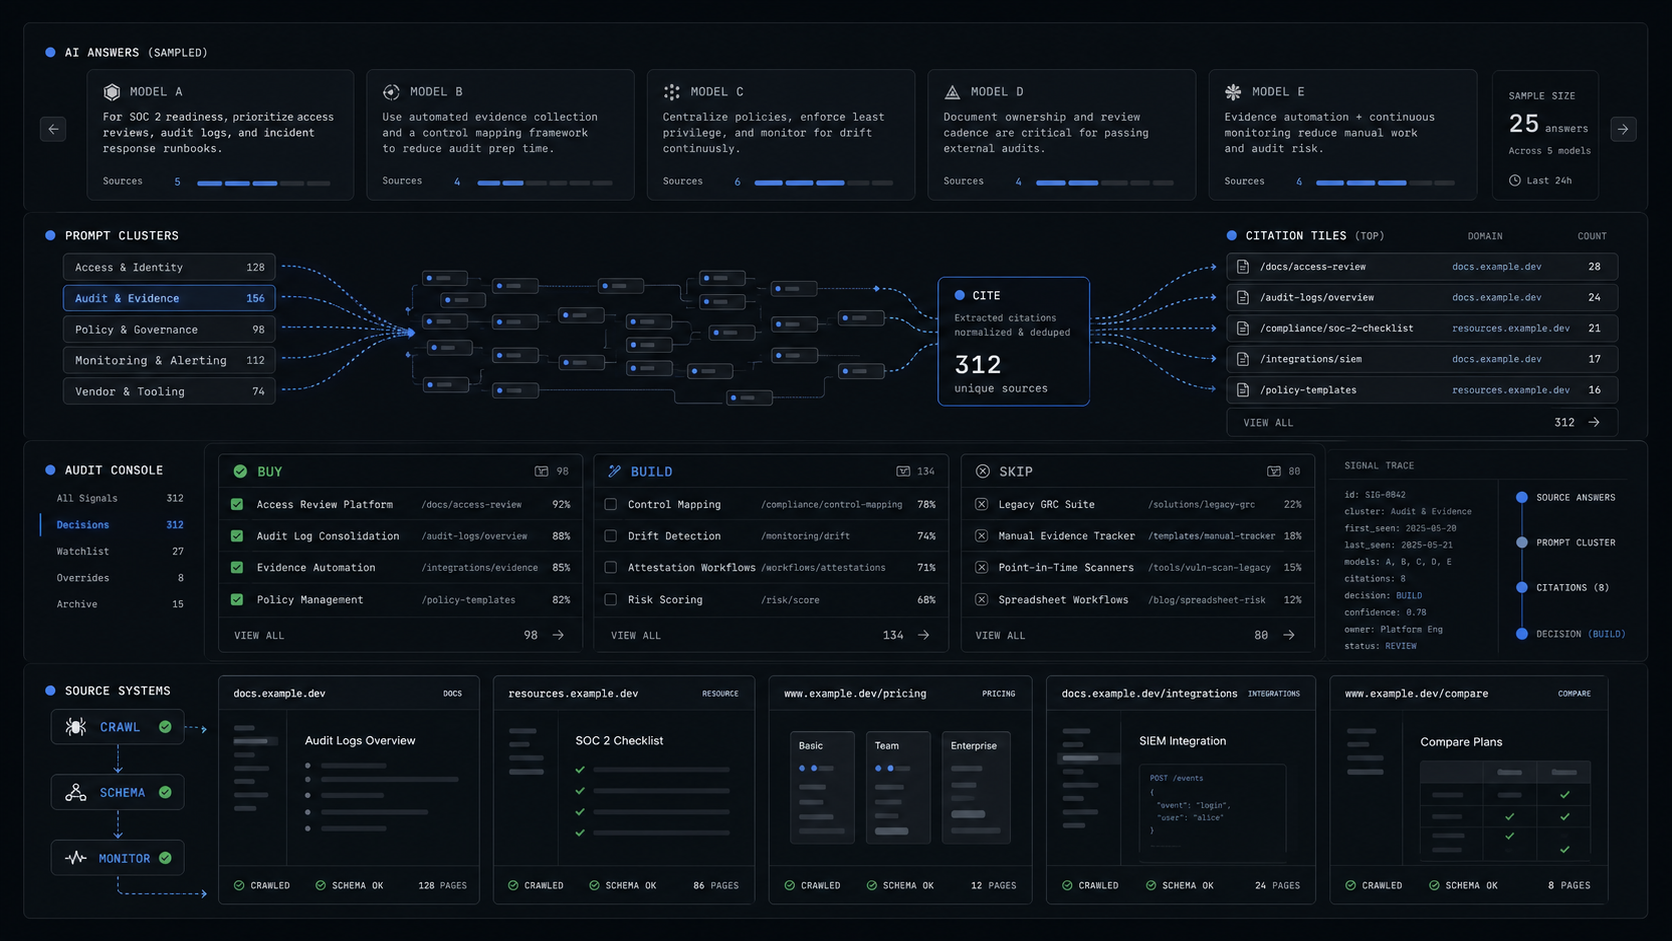Open Watchlist in Audit Console
This screenshot has width=1672, height=941.
click(119, 551)
